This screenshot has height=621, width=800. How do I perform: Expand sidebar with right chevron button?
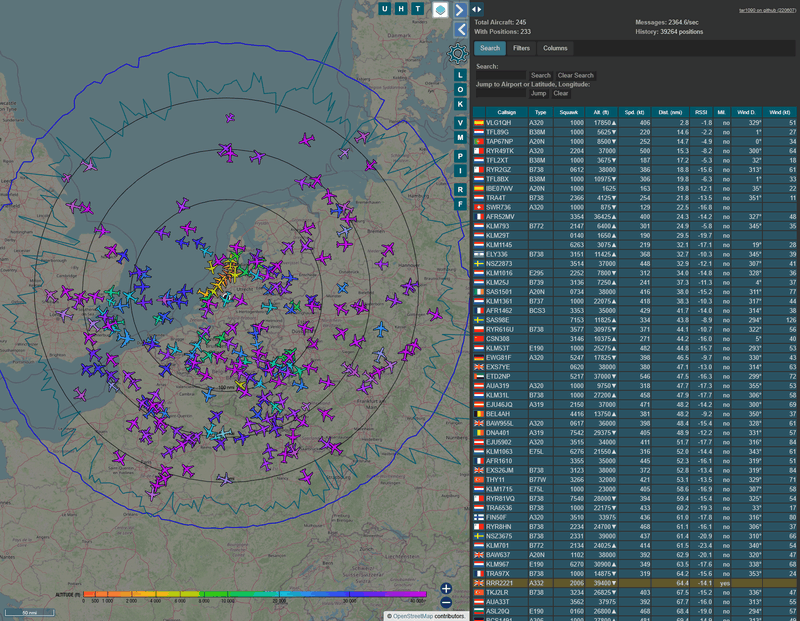click(x=460, y=9)
